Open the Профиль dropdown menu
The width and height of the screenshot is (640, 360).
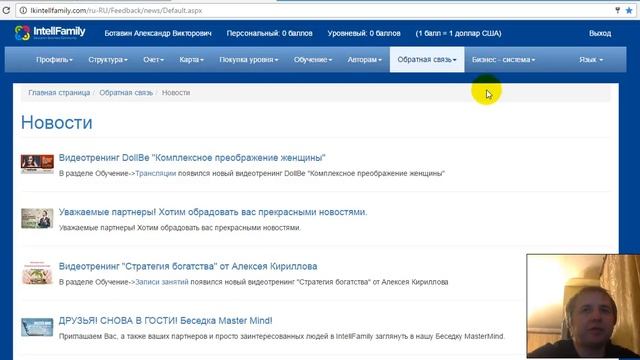[x=54, y=60]
